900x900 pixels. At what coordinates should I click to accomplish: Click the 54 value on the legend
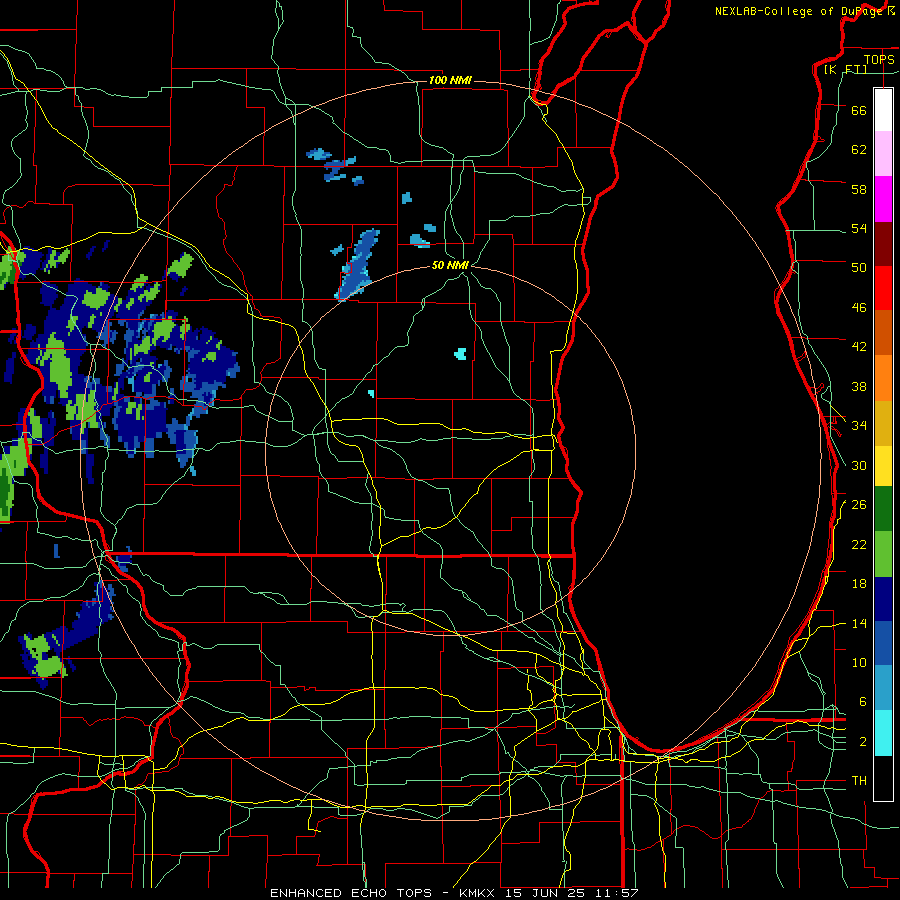[859, 228]
